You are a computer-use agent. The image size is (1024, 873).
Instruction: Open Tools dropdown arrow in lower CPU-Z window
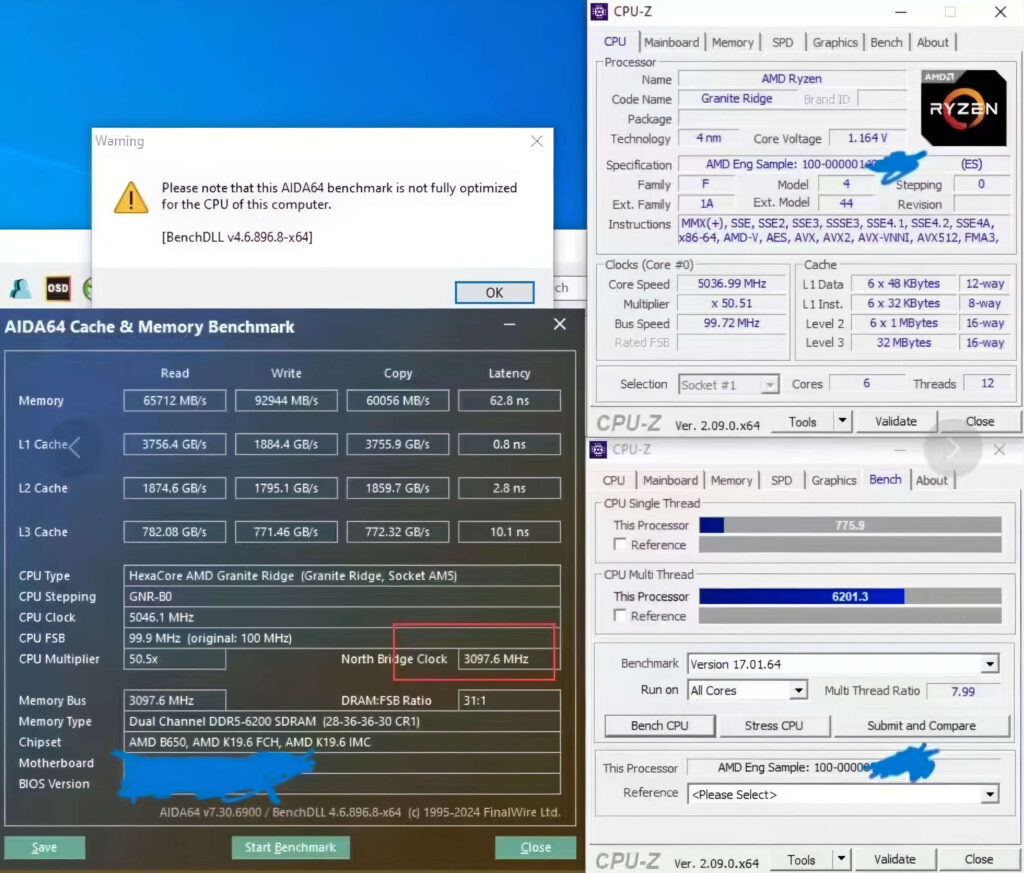click(x=841, y=859)
